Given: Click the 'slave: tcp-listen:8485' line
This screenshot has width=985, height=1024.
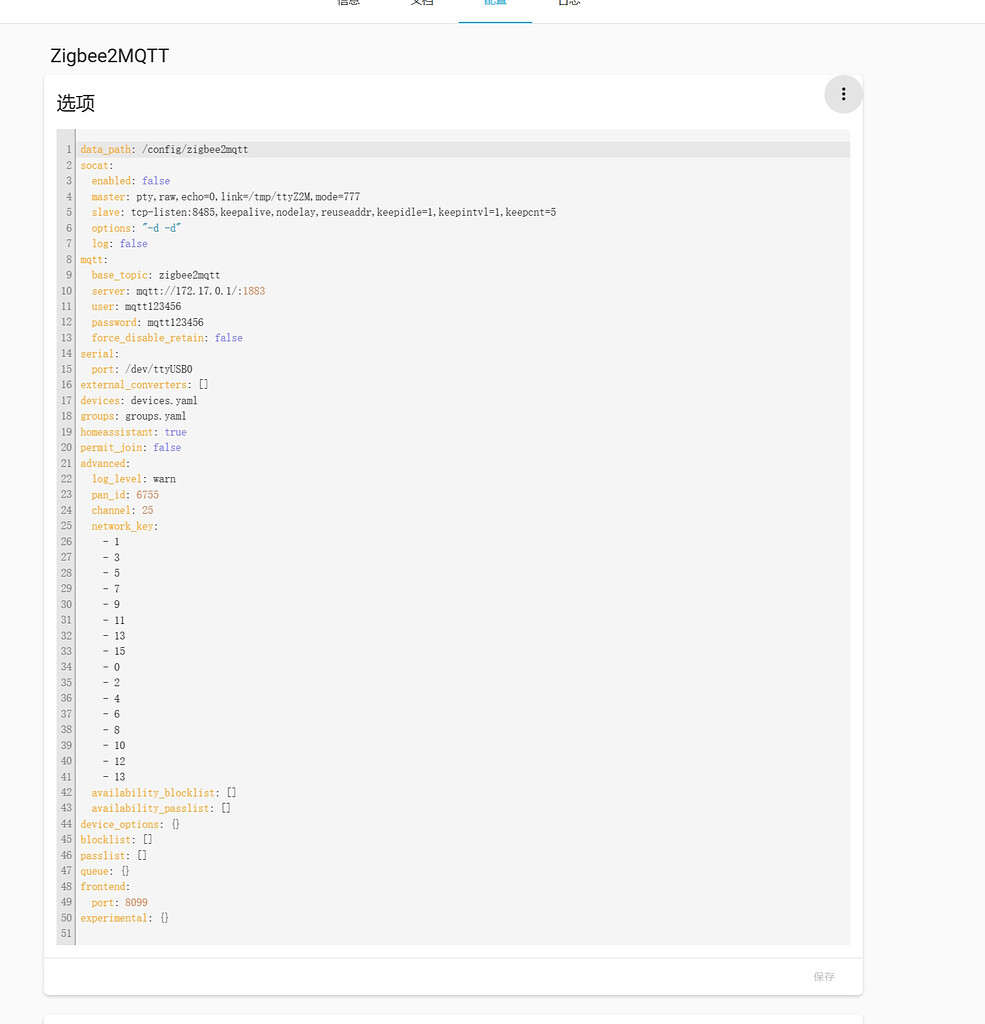Looking at the screenshot, I should [x=324, y=212].
